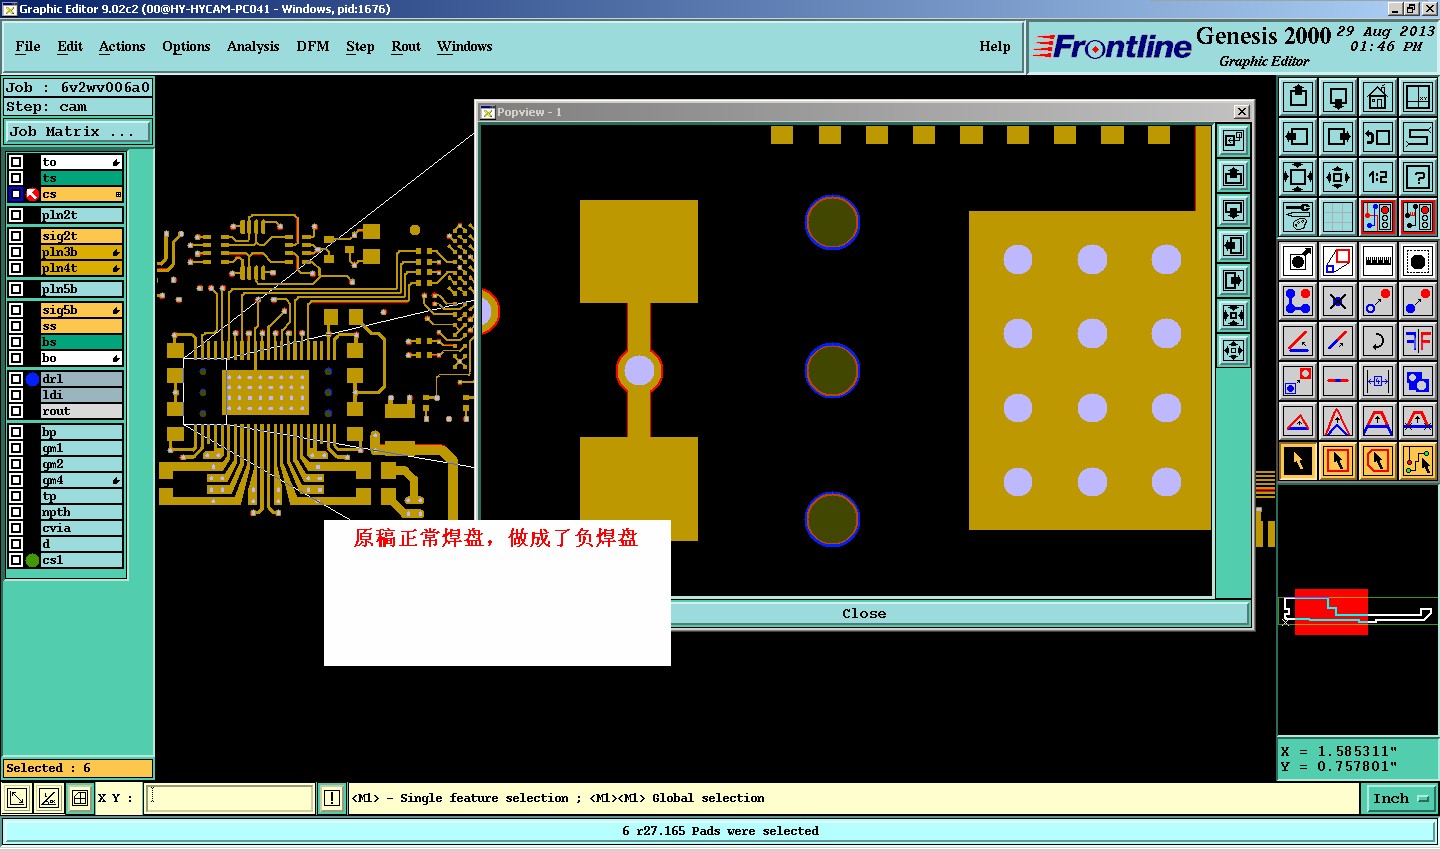
Task: Click the red arrow marker on cs layer
Action: coord(32,194)
